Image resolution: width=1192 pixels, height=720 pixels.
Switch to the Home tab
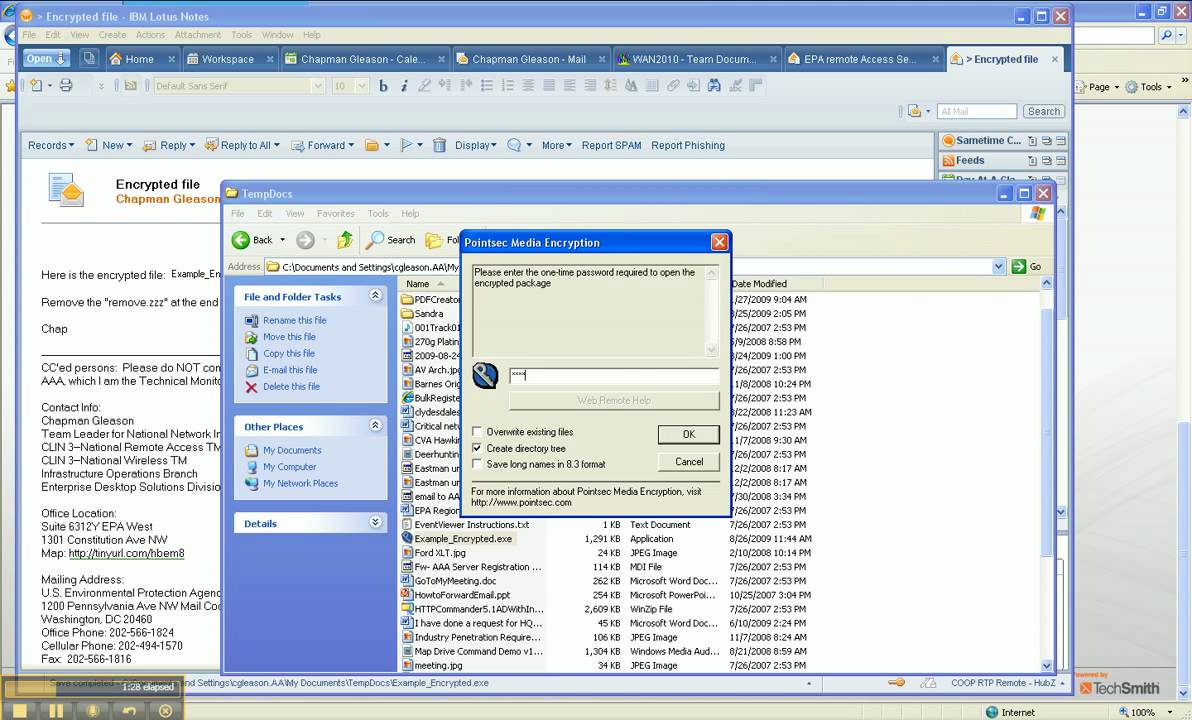pyautogui.click(x=139, y=59)
